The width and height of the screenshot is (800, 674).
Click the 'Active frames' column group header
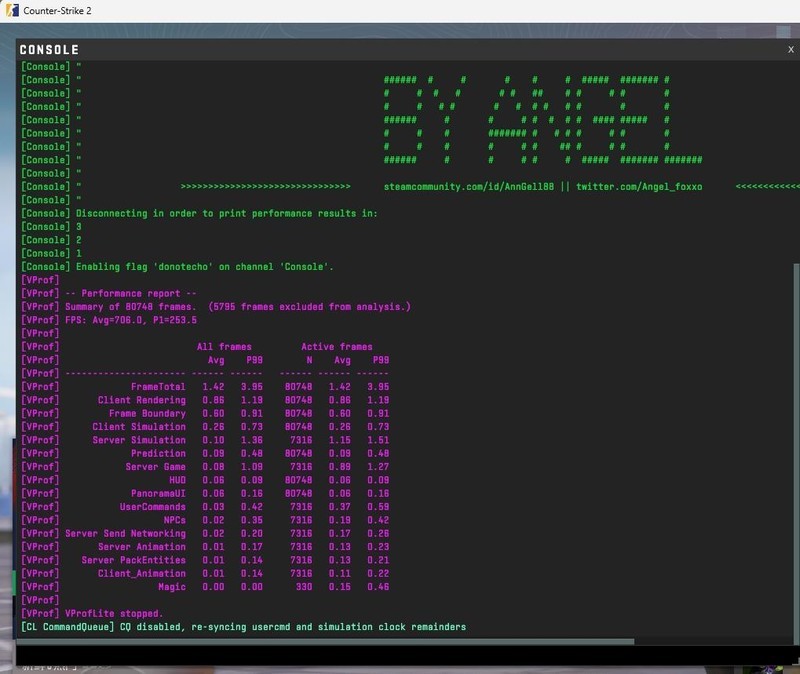tap(337, 347)
